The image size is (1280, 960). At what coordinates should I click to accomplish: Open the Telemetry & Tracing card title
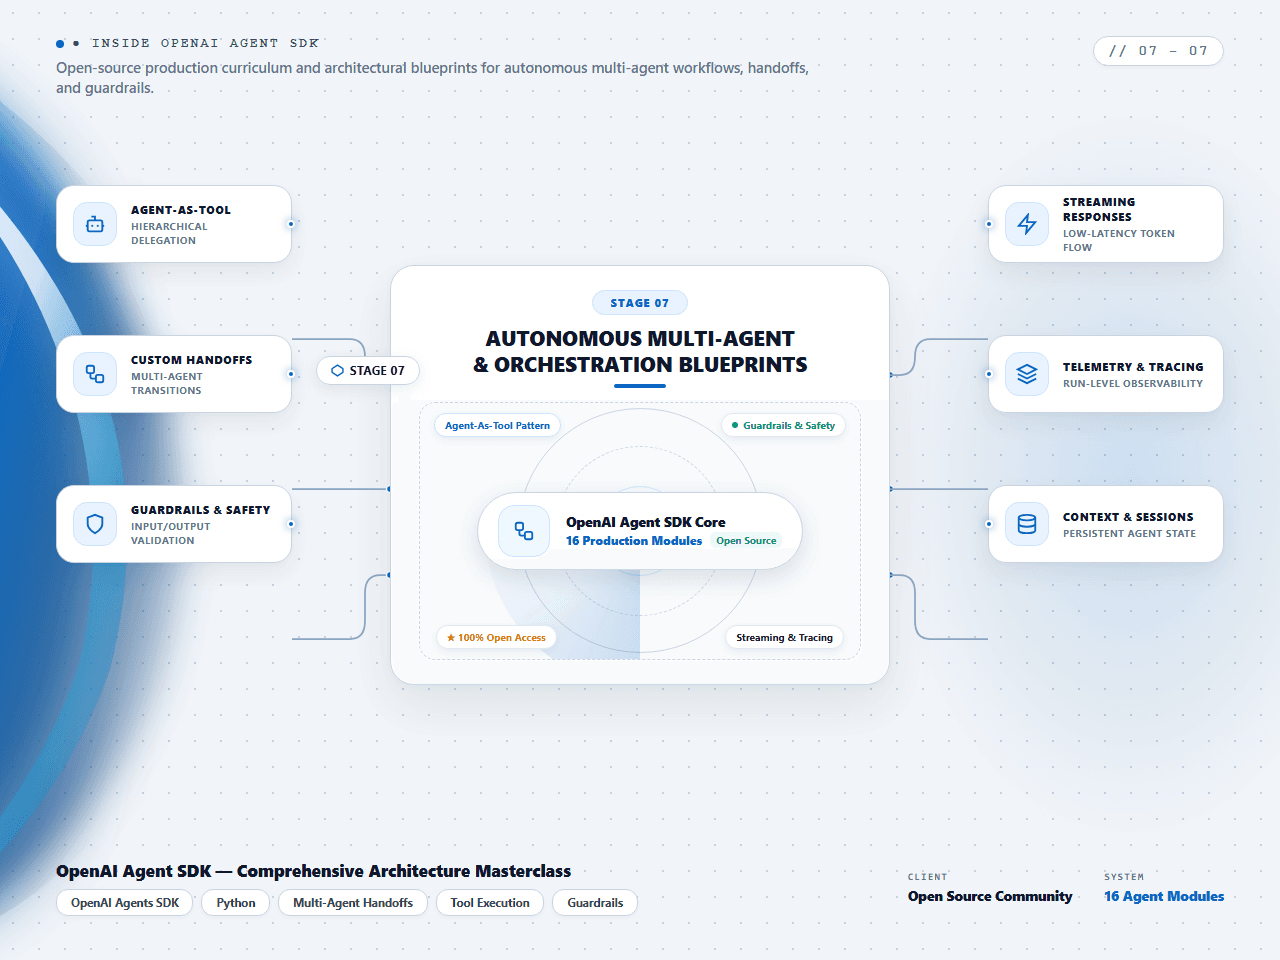[1133, 367]
